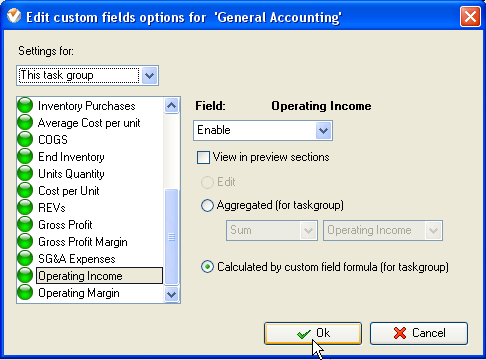Select Cost per Unit list entry
This screenshot has height=360, width=486.
pyautogui.click(x=69, y=191)
